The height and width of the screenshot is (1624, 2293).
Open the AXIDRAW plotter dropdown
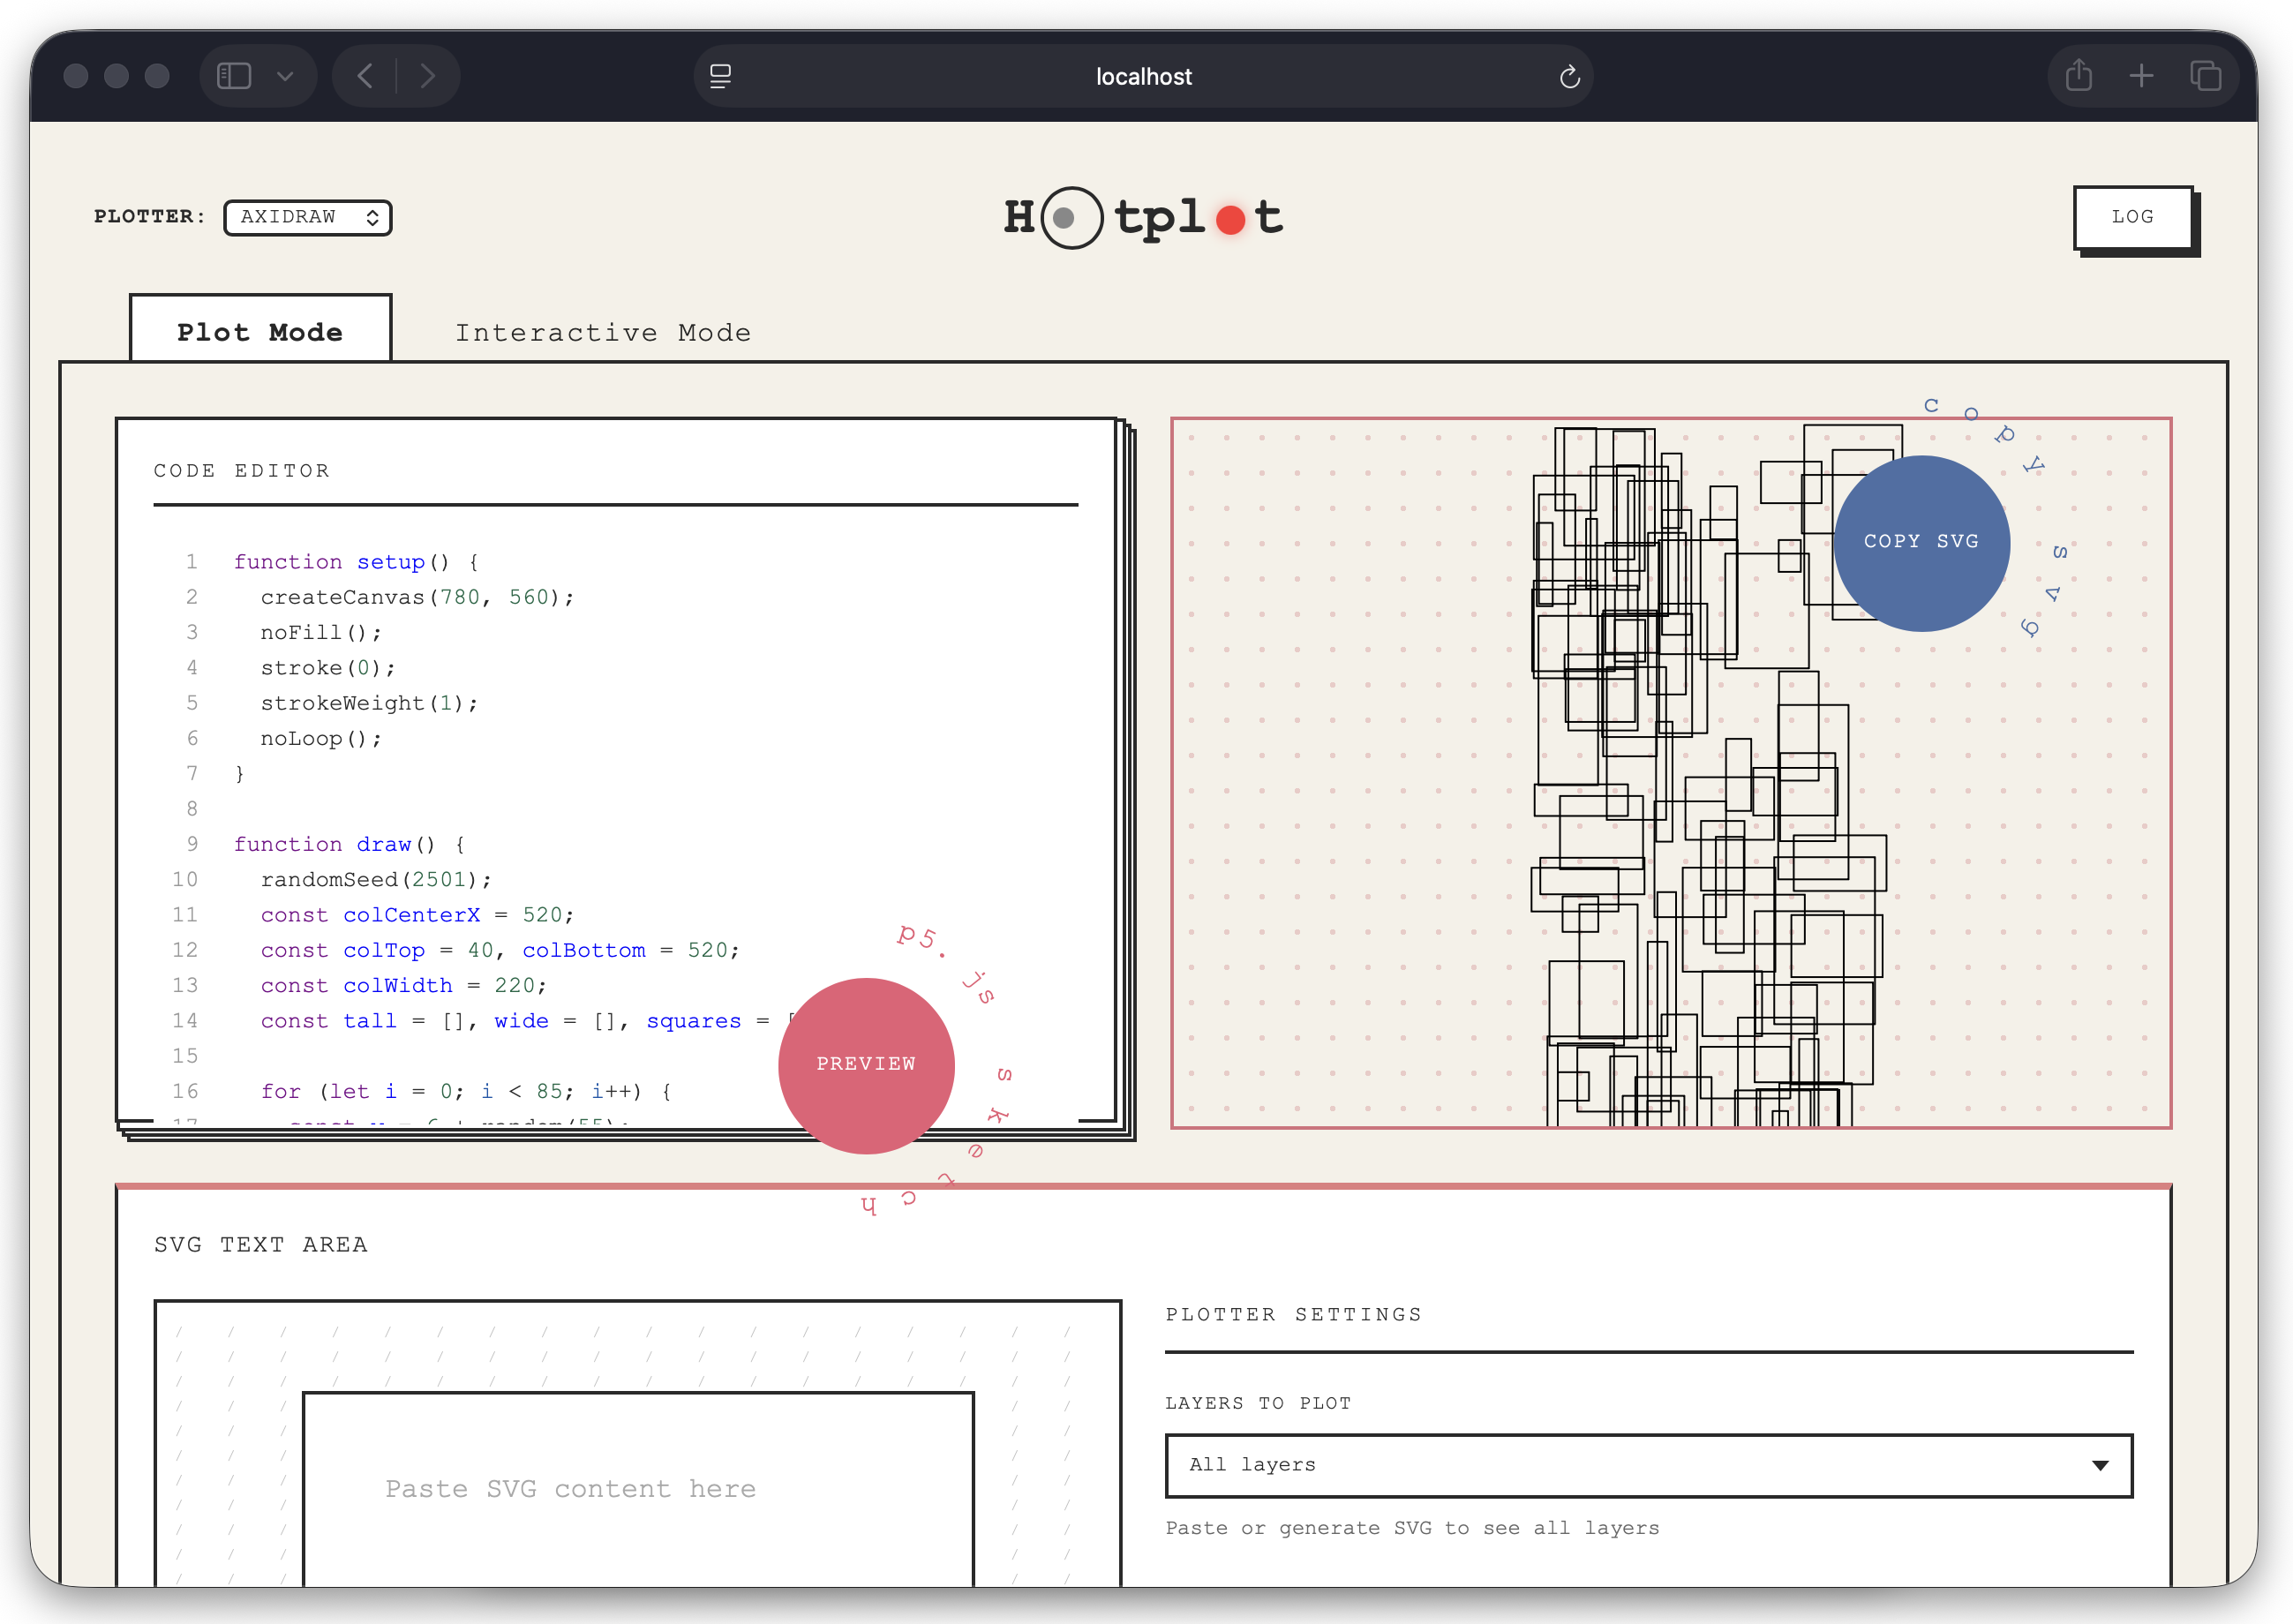(308, 217)
